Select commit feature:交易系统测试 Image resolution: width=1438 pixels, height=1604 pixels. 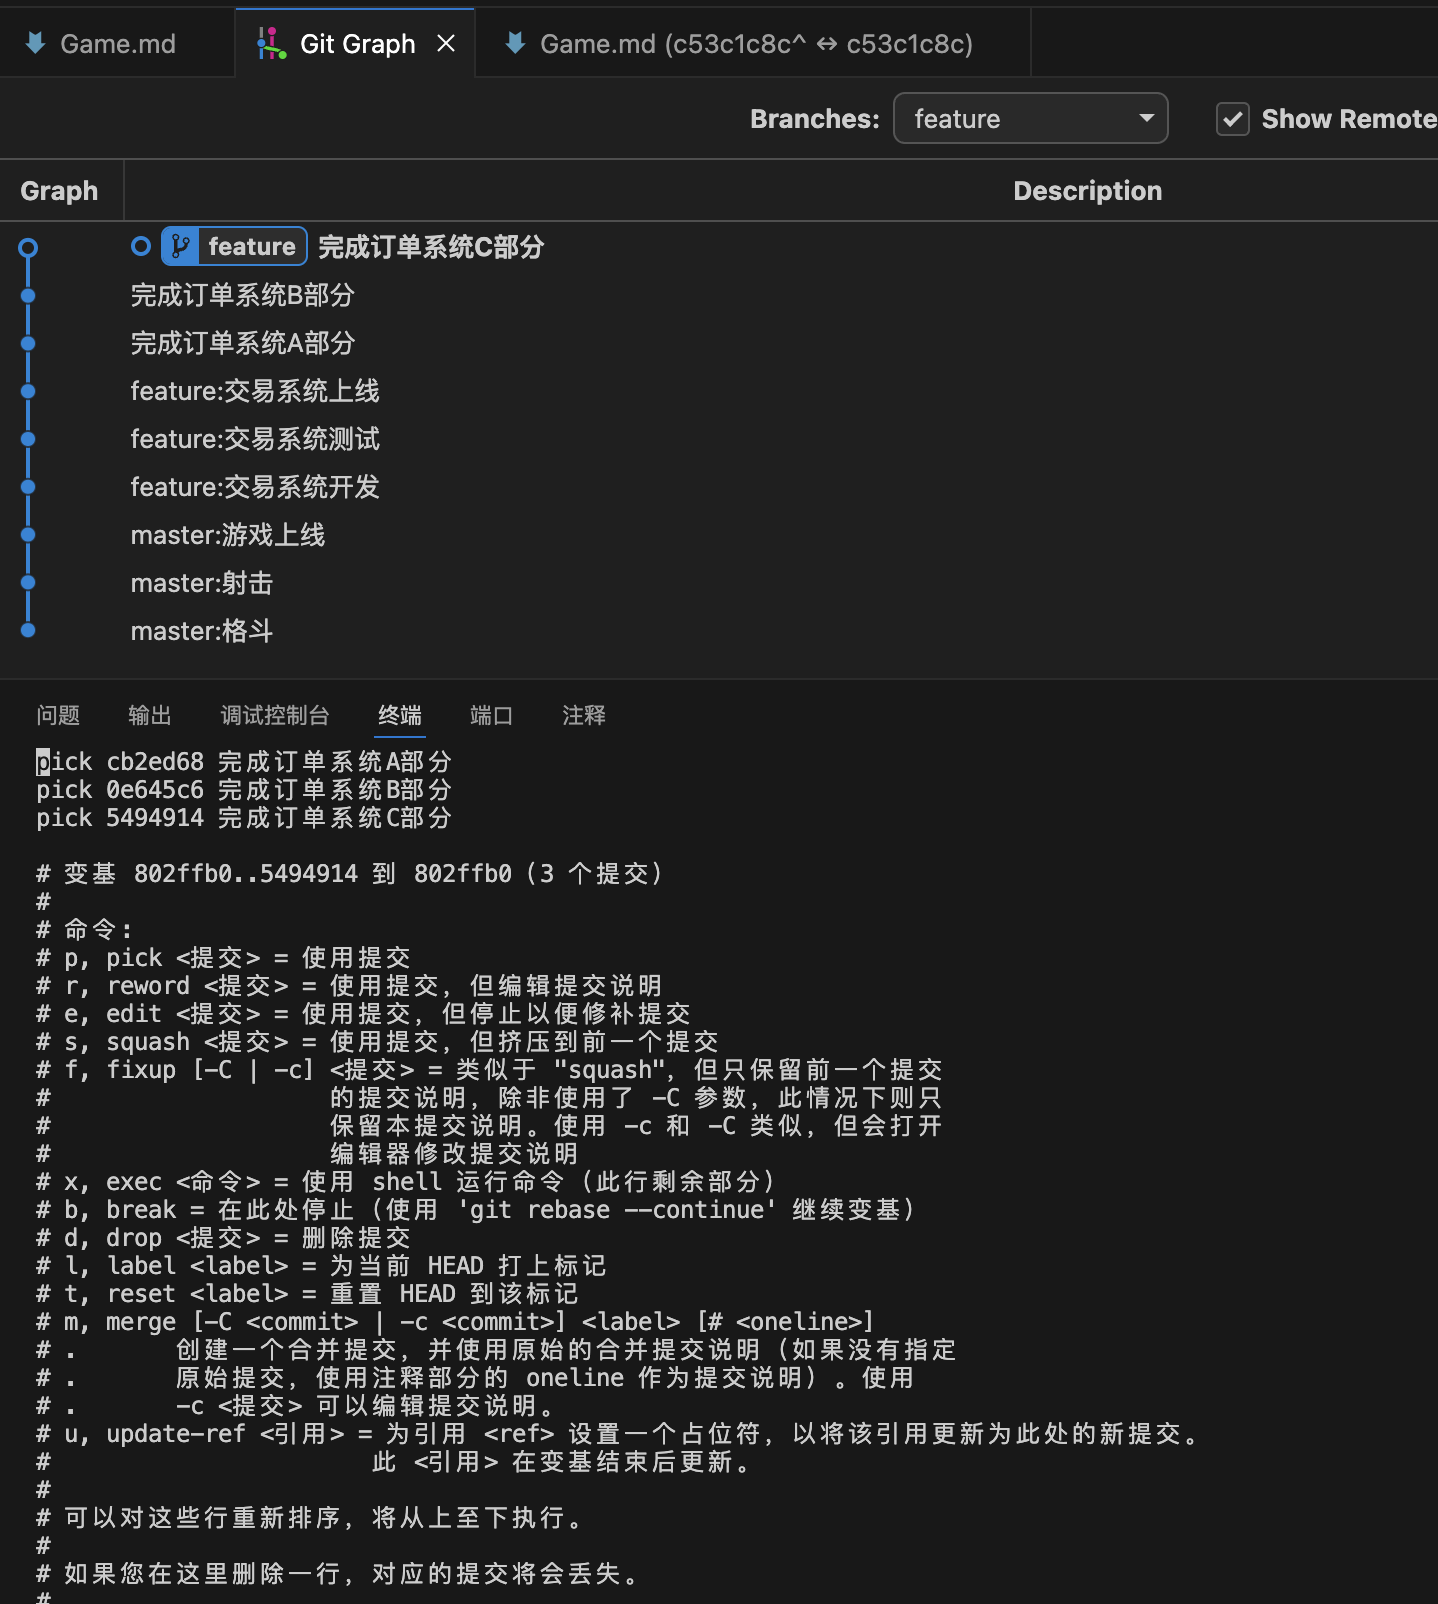[x=255, y=439]
